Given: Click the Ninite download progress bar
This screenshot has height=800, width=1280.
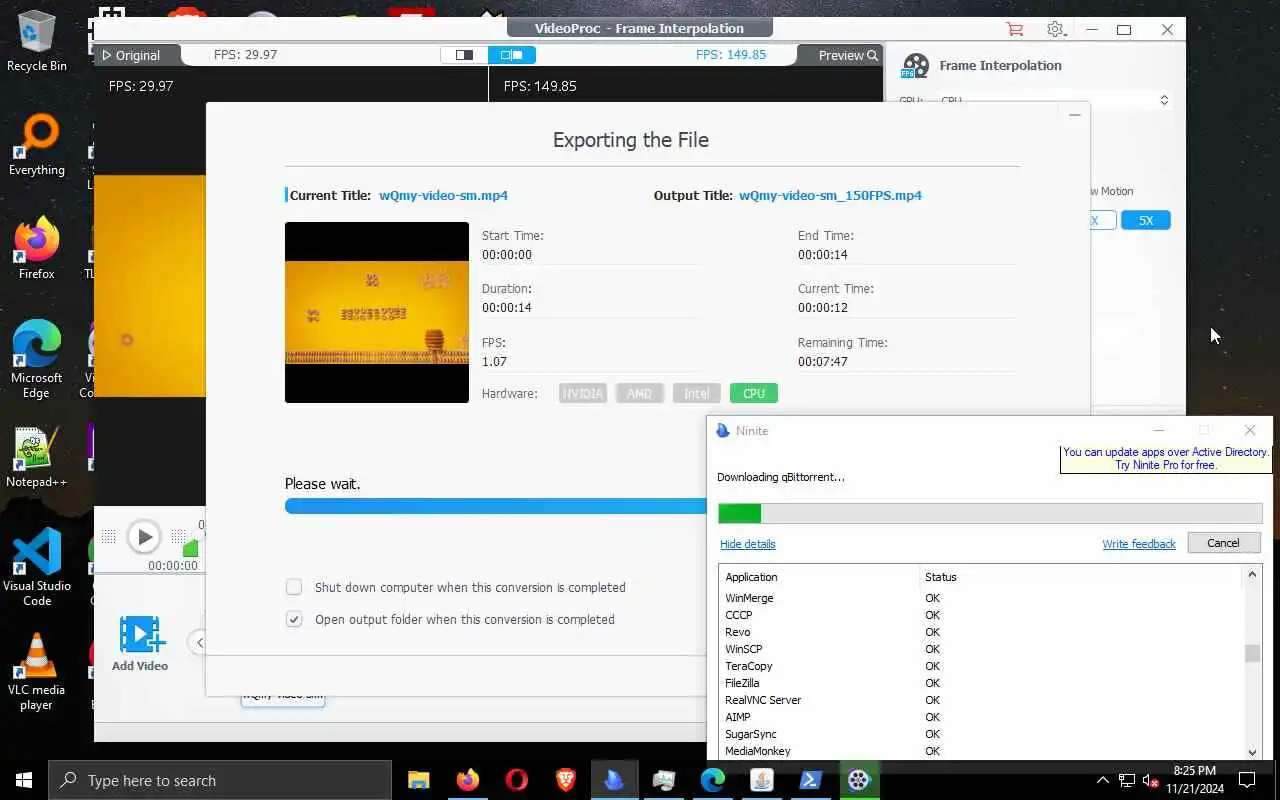Looking at the screenshot, I should 990,514.
